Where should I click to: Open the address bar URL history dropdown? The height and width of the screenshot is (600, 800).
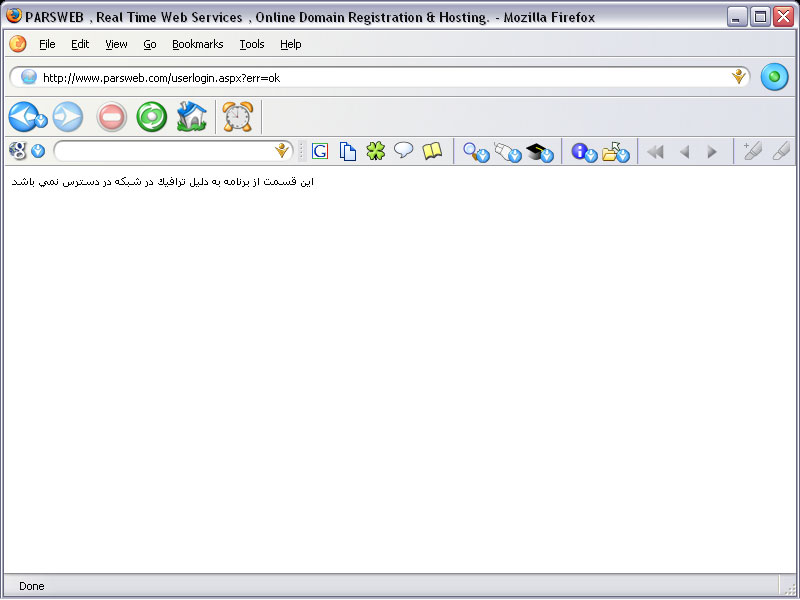[x=739, y=77]
